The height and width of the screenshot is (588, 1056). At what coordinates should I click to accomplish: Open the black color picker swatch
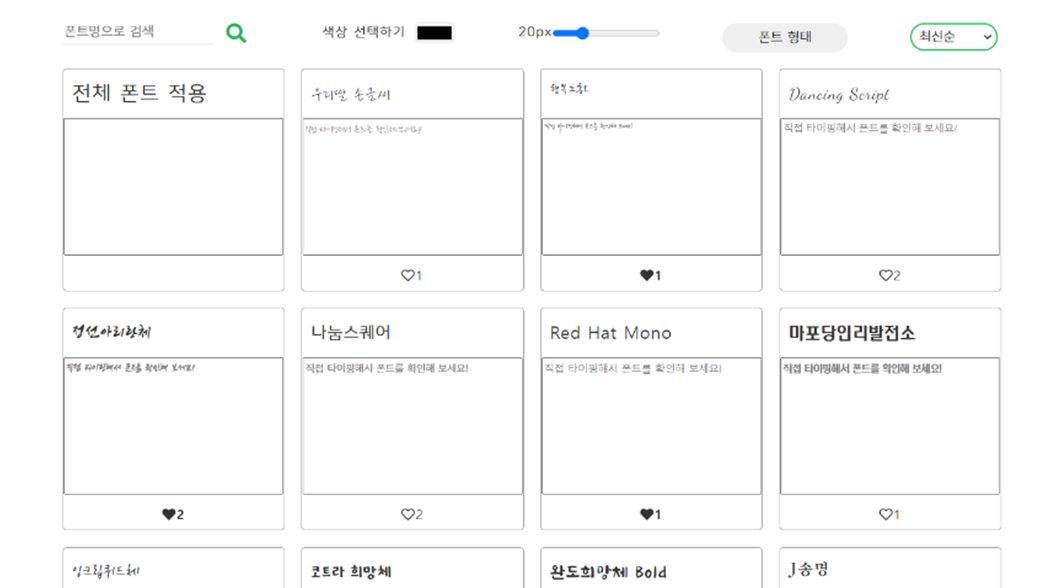tap(434, 32)
